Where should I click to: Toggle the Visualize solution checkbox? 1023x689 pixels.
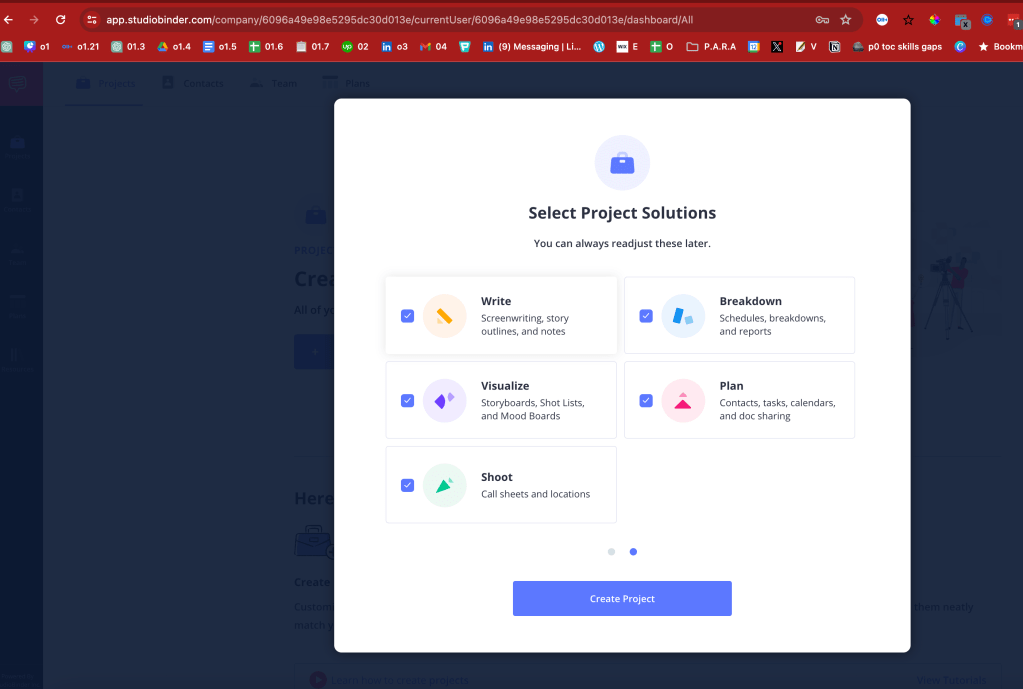[x=407, y=401]
